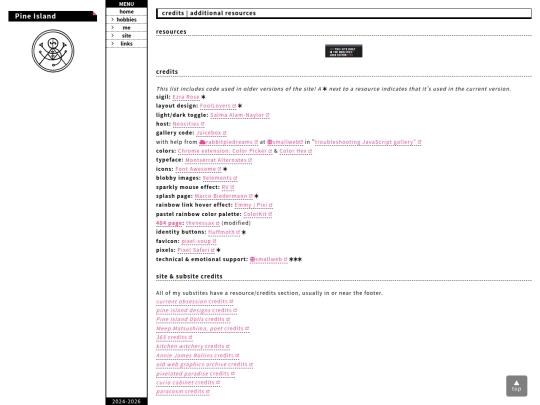The height and width of the screenshot is (405, 540).
Task: Open the thenessax link
Action: (202, 223)
